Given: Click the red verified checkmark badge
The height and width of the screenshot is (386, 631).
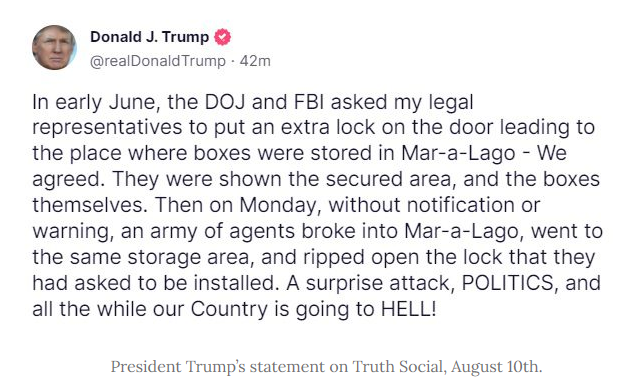Looking at the screenshot, I should pyautogui.click(x=223, y=37).
